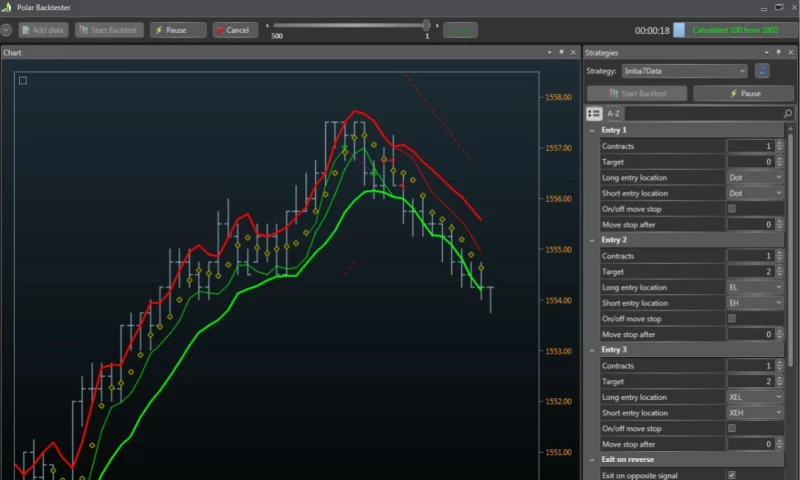This screenshot has width=800, height=480.
Task: Click the refresh icon beside the Strategy dropdown
Action: tap(762, 71)
